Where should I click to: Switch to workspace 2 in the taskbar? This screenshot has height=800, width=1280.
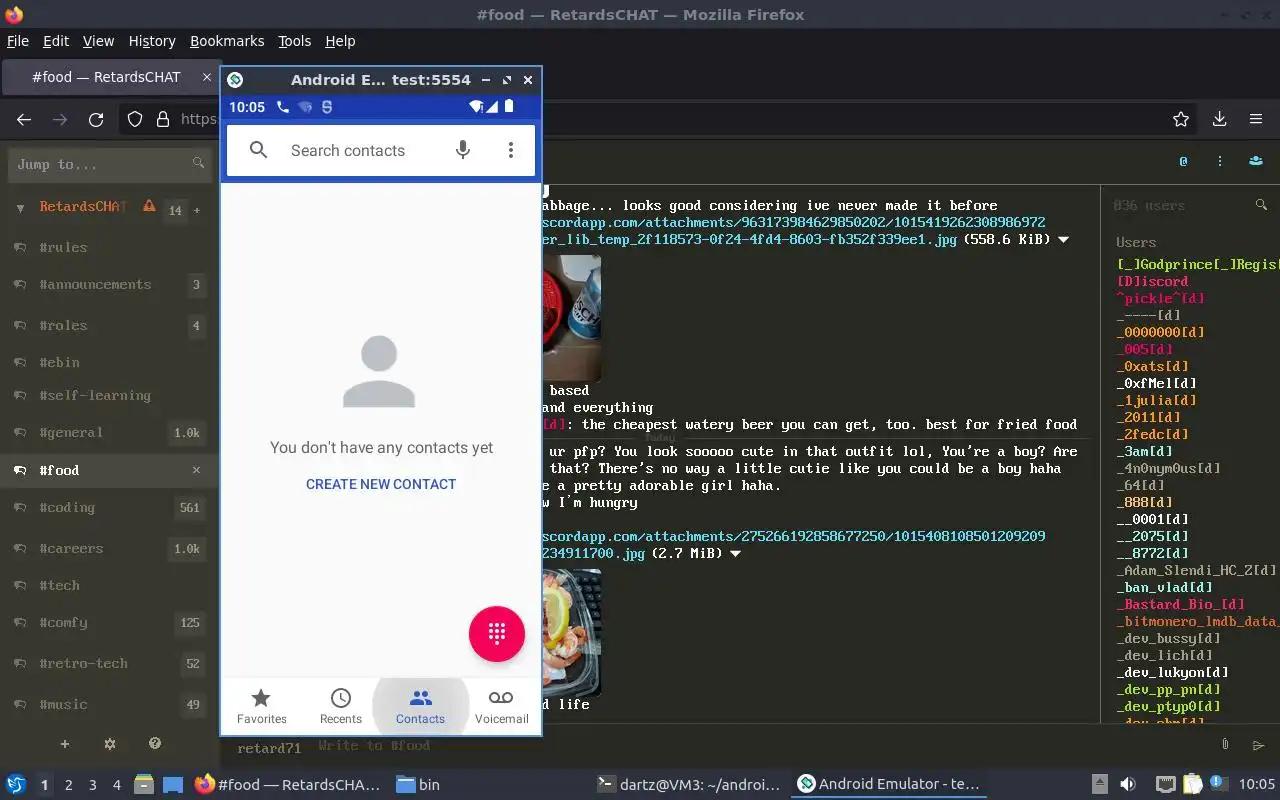point(68,785)
